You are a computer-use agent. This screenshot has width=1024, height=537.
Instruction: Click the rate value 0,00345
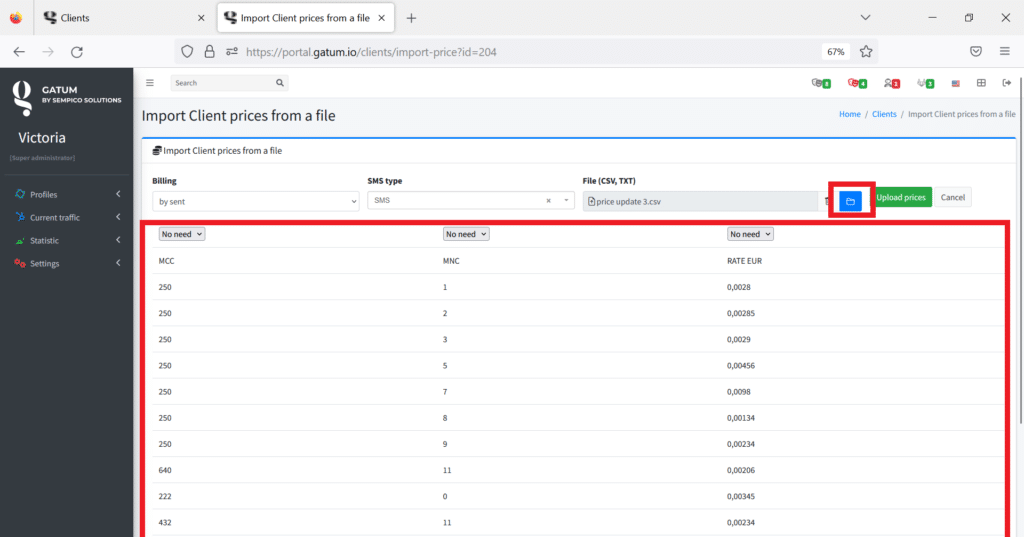tap(741, 496)
